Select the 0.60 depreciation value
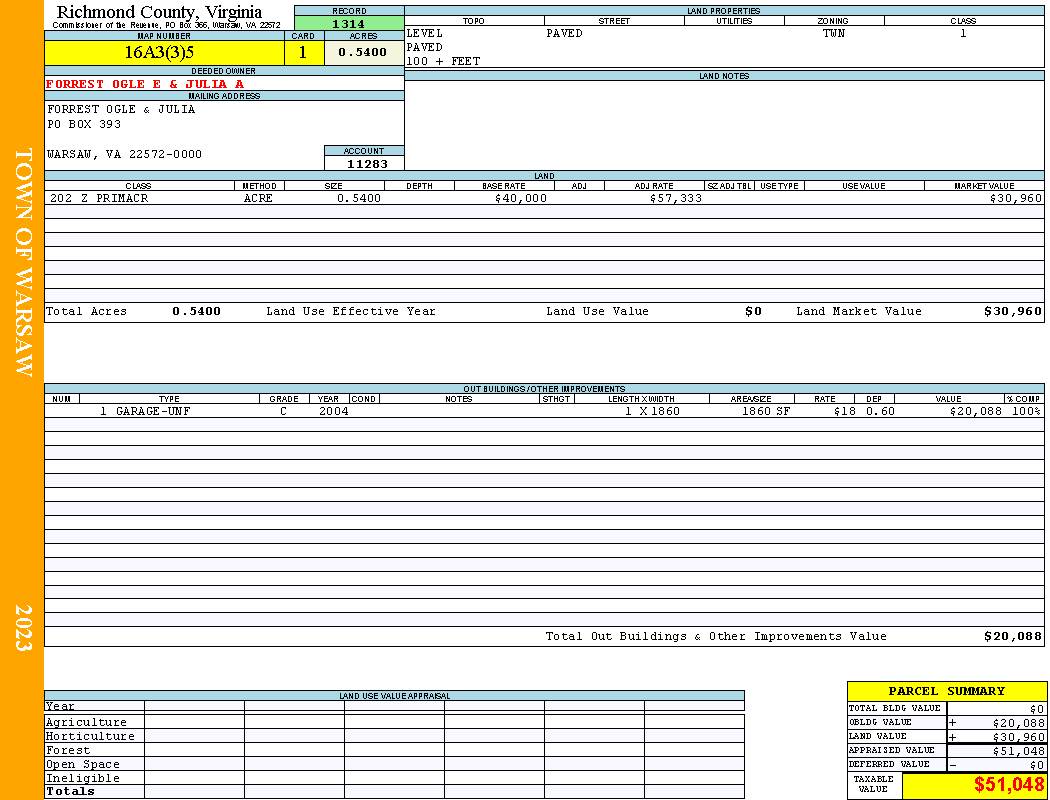This screenshot has width=1050, height=800. [x=880, y=411]
